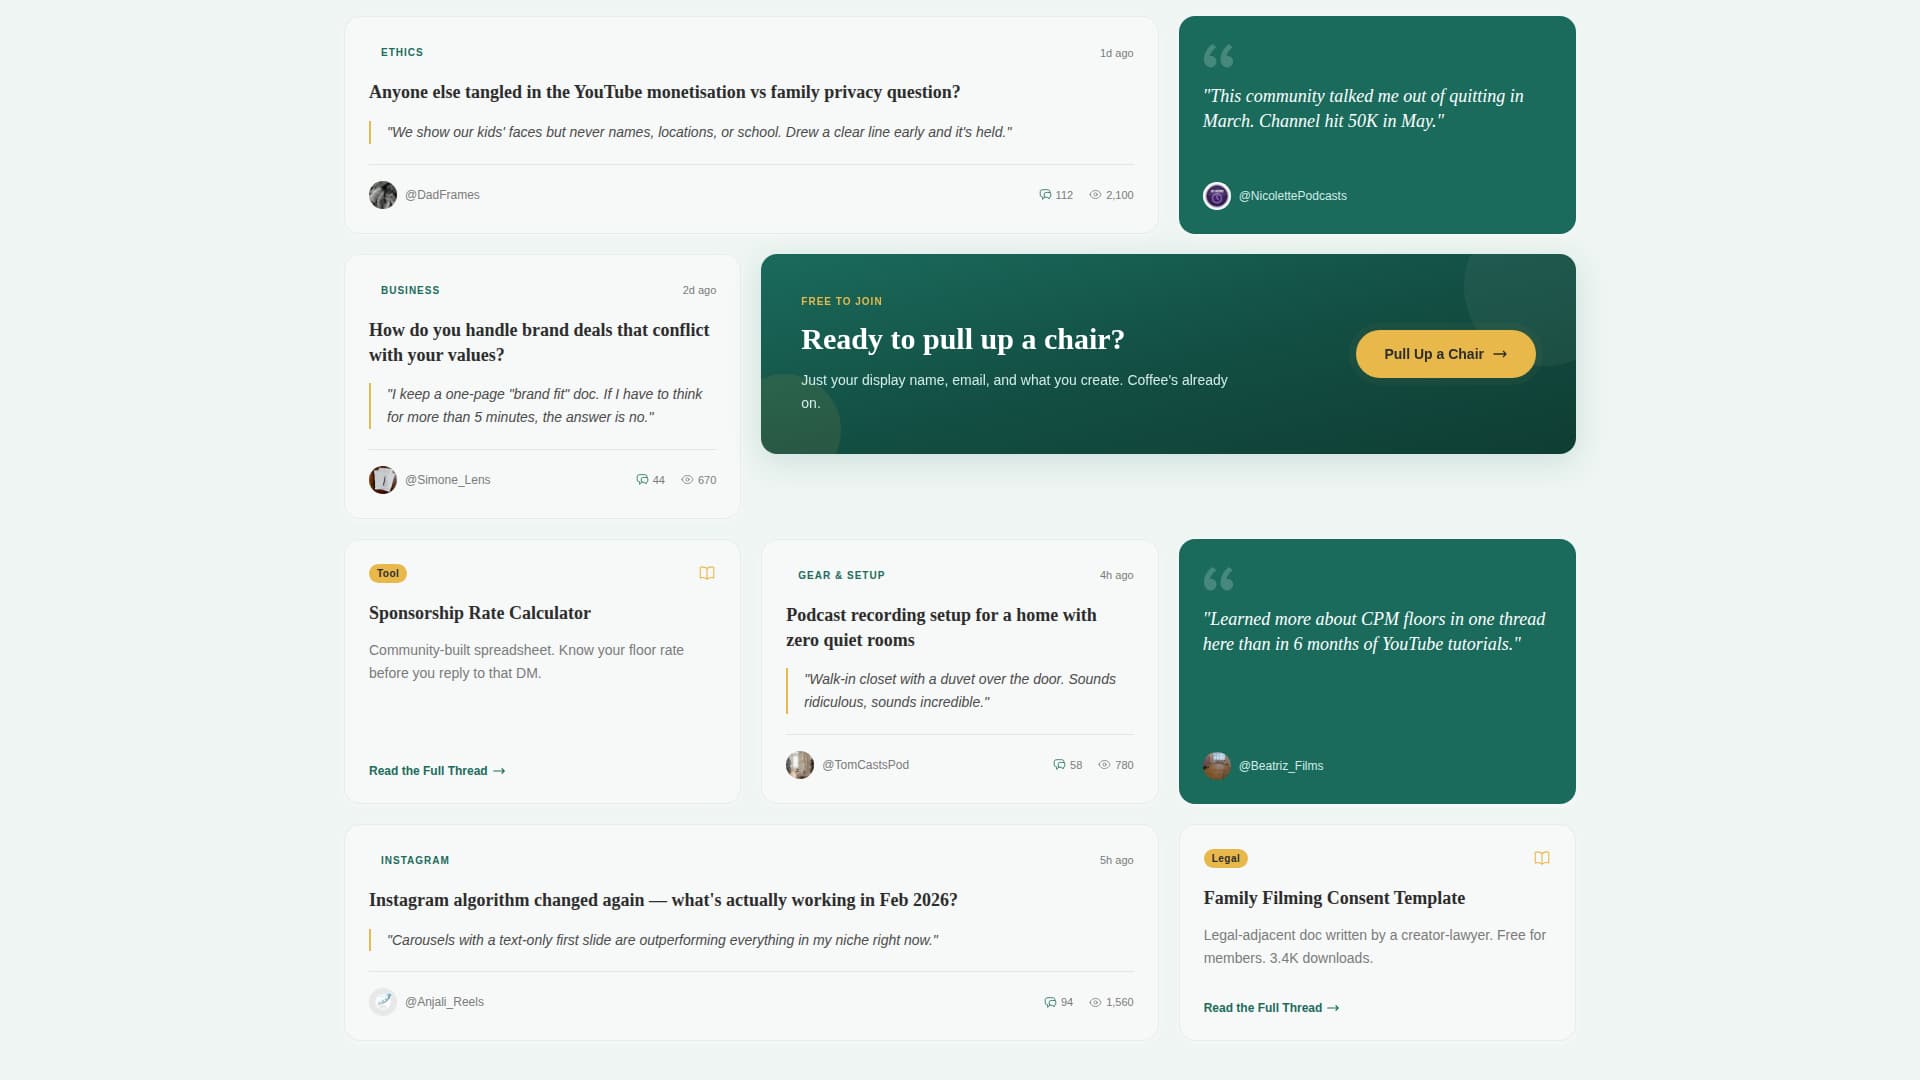Click the quote mark icon on NicolettePodcasts testimonial
The image size is (1920, 1080).
point(1218,57)
